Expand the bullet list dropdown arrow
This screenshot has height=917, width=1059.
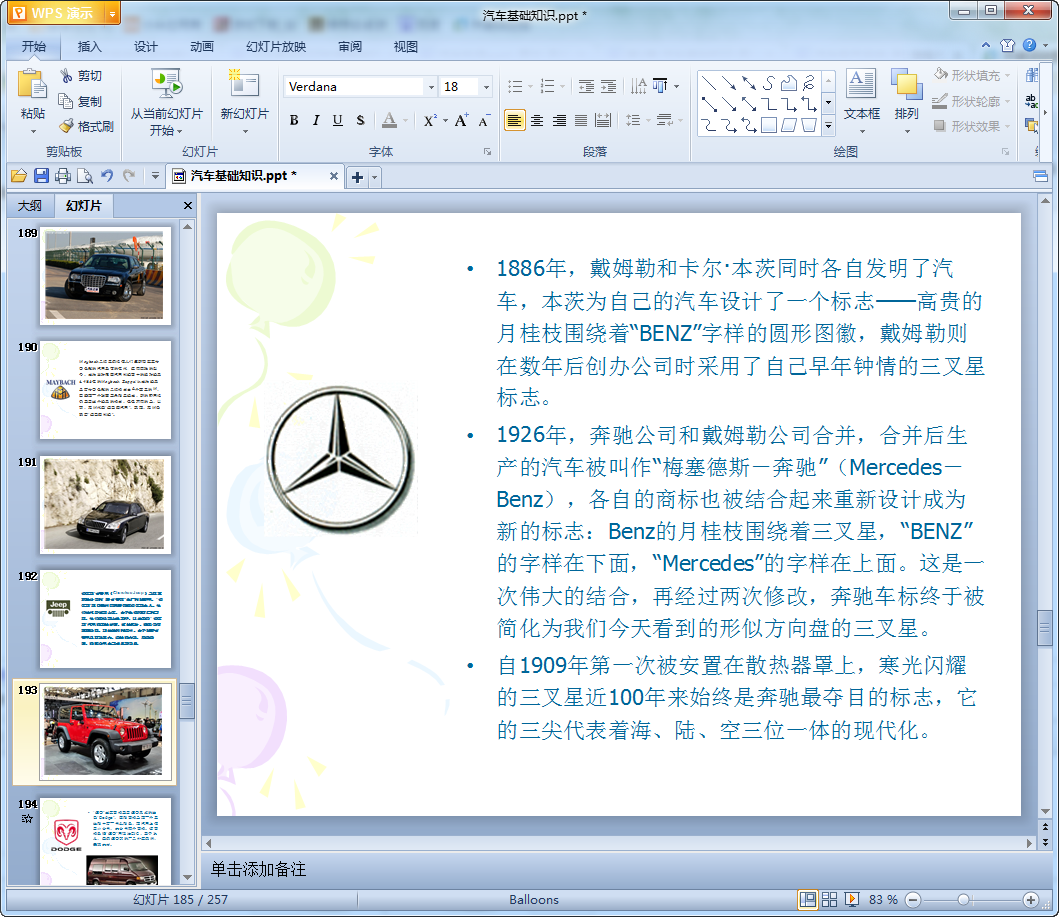click(530, 86)
